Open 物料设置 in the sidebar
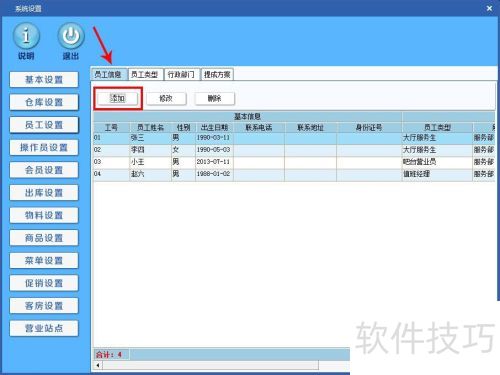500x375 pixels. point(44,215)
